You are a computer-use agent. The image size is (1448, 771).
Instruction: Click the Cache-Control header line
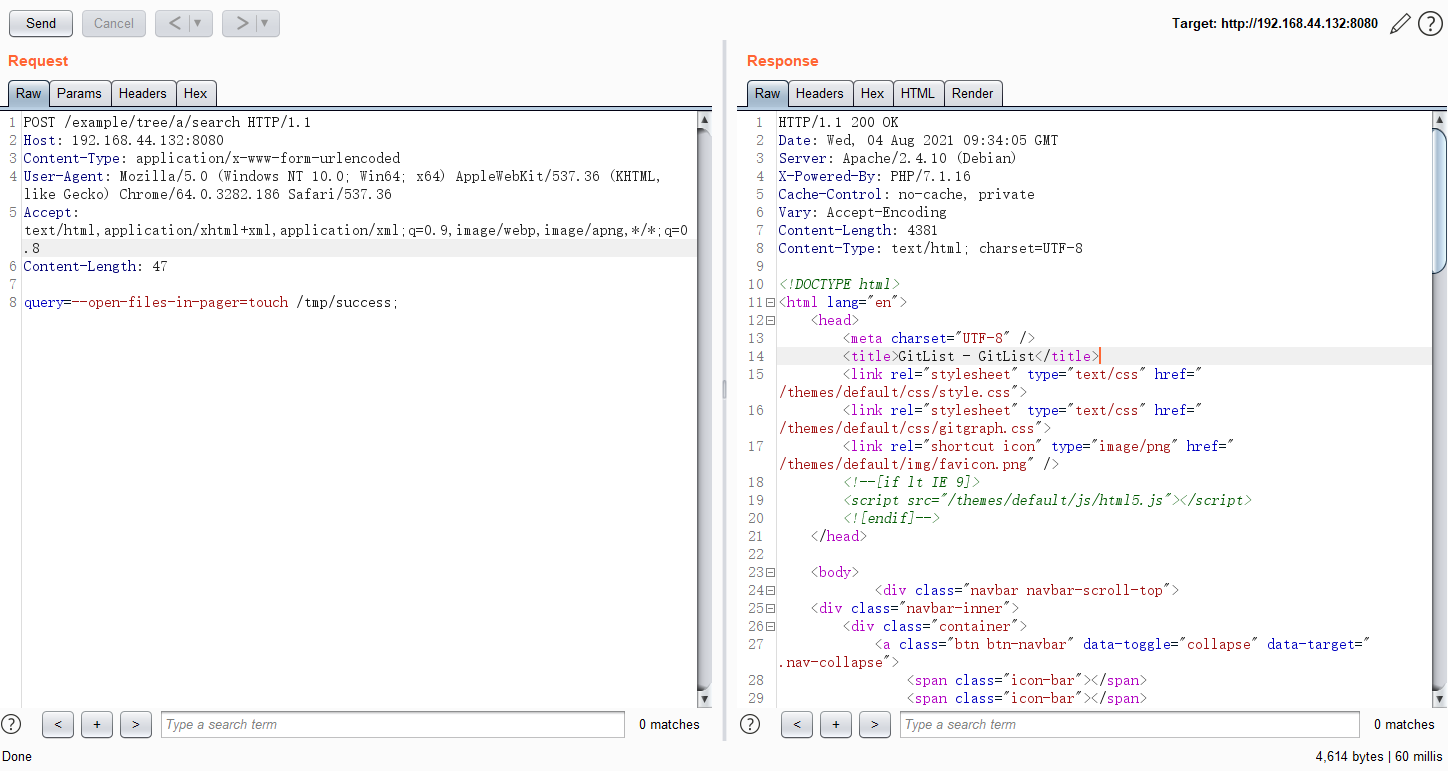906,194
